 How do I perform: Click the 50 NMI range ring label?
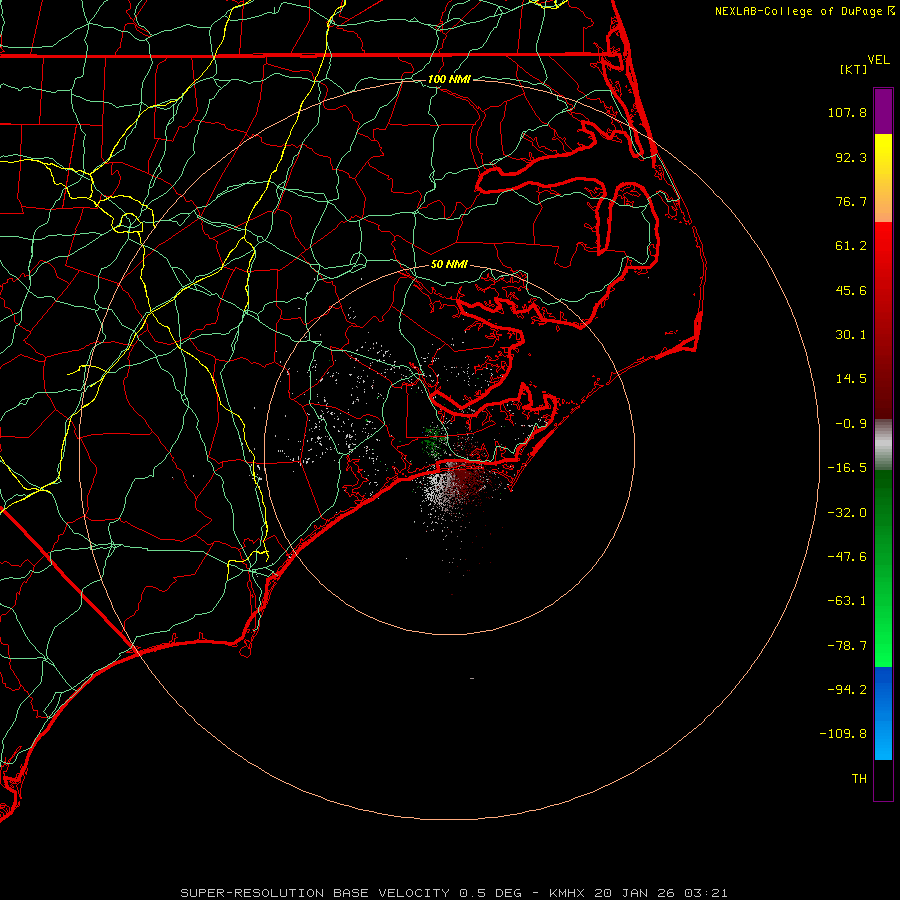[x=449, y=264]
